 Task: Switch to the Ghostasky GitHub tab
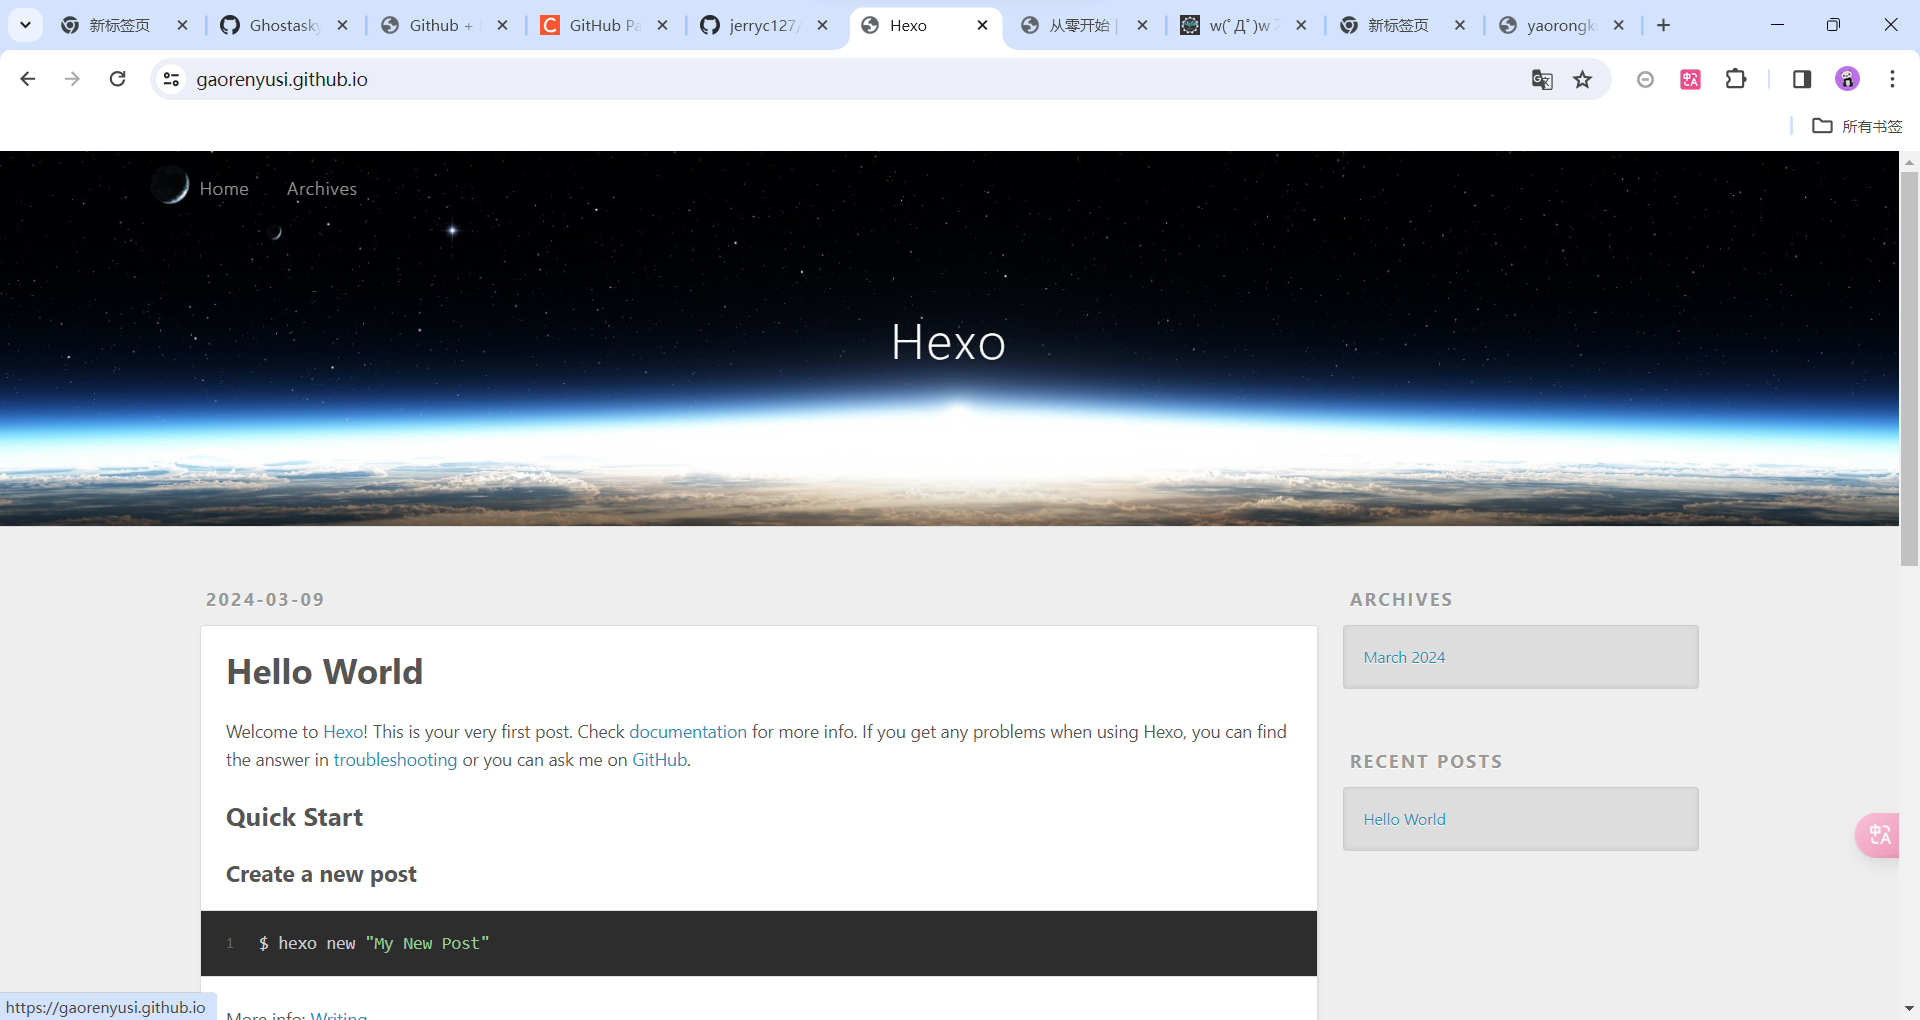click(284, 25)
